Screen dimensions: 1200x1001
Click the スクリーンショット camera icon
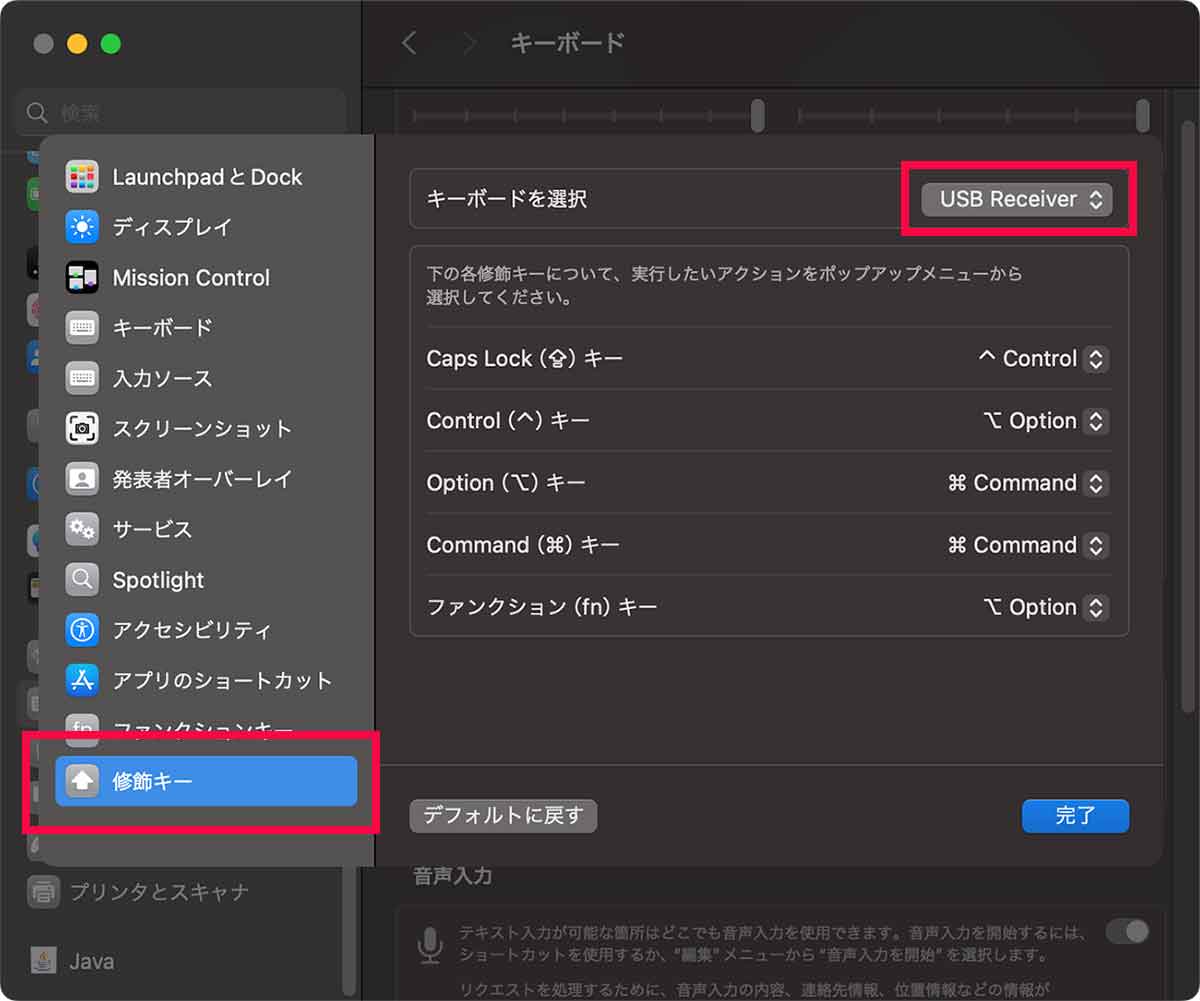tap(82, 429)
